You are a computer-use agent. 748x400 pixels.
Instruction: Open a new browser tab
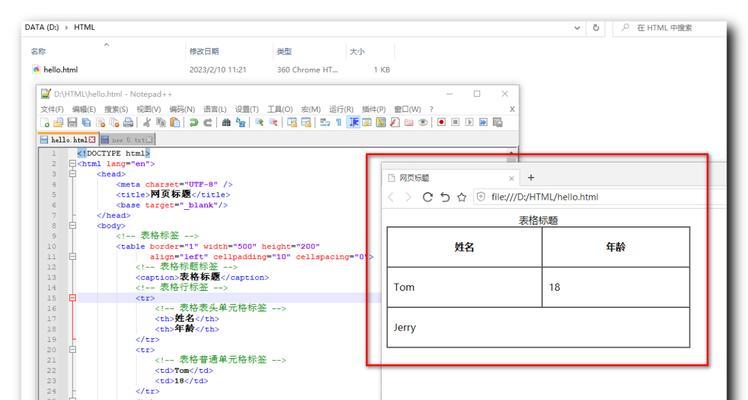point(531,178)
